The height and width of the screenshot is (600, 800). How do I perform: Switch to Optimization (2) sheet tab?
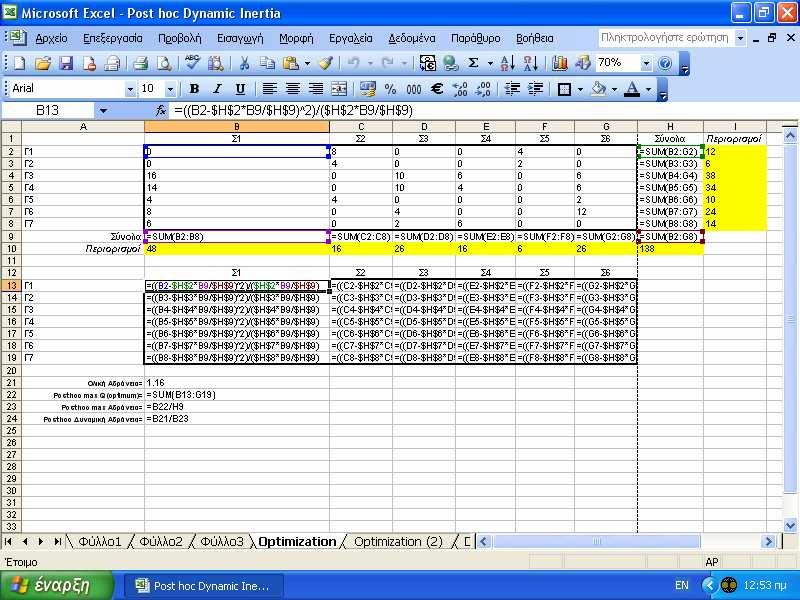[x=398, y=542]
